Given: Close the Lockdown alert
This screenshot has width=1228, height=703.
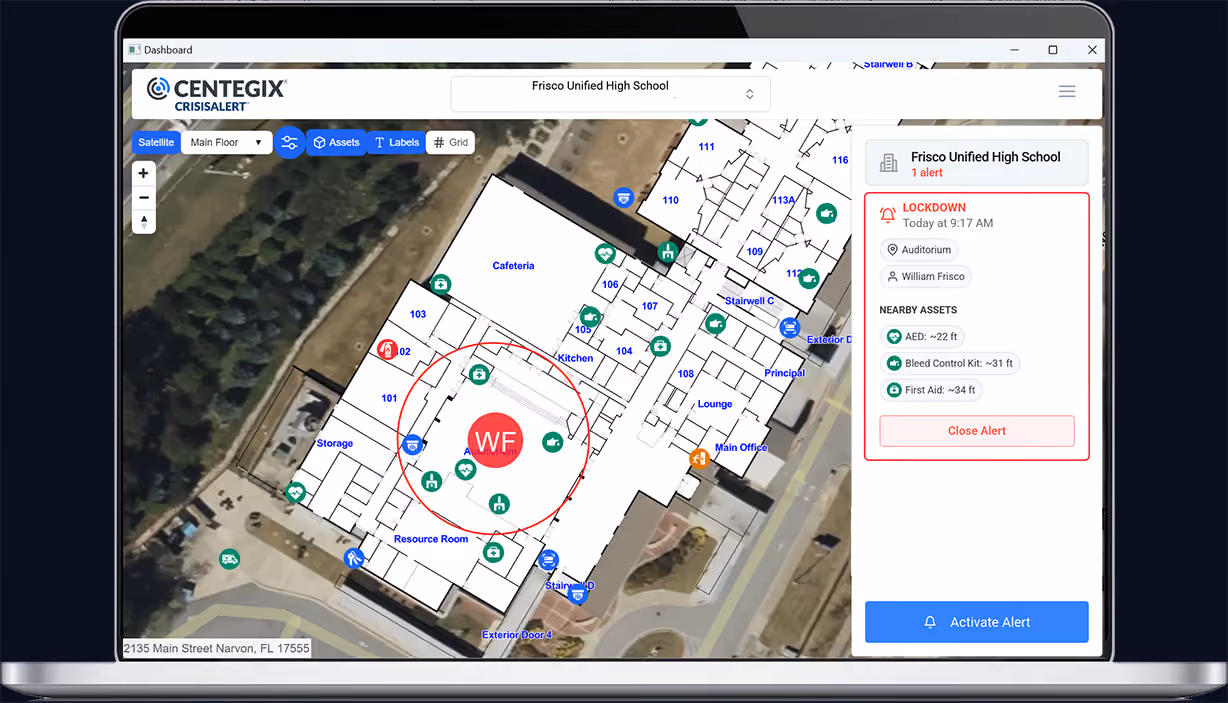Looking at the screenshot, I should (977, 431).
